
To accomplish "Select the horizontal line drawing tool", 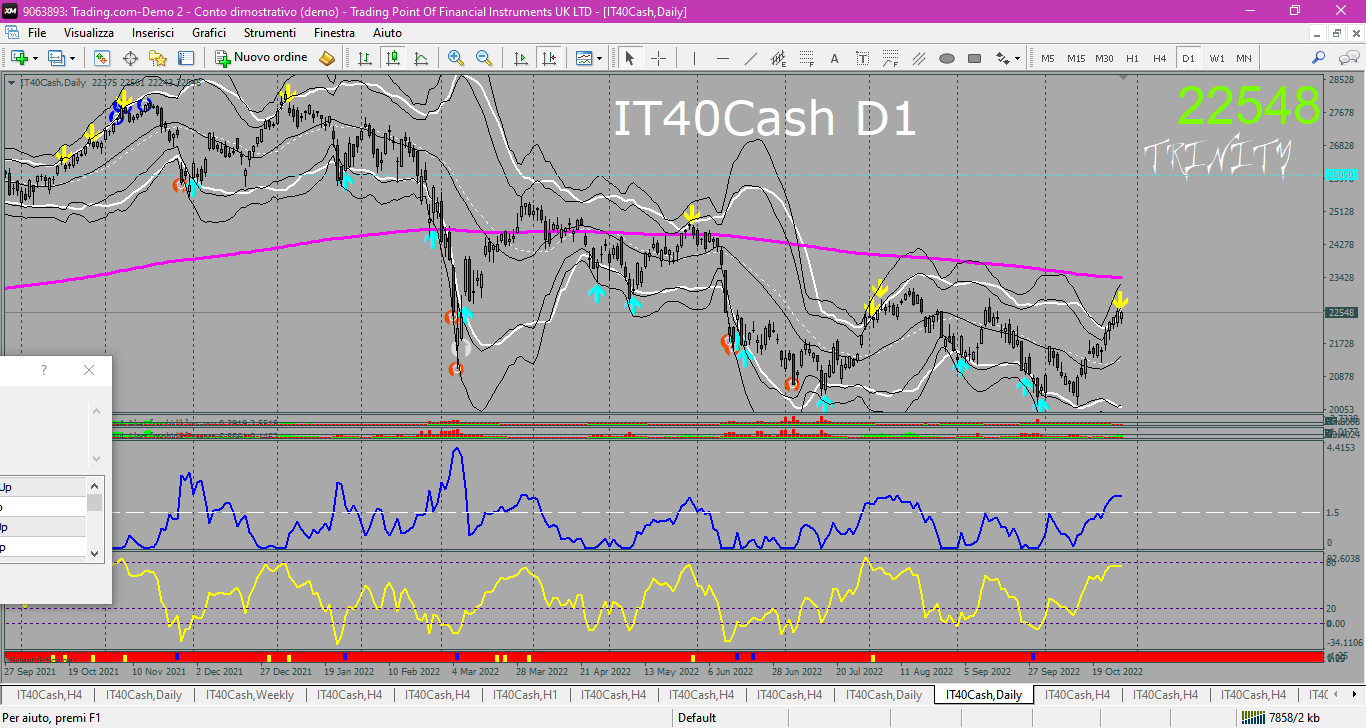I will pyautogui.click(x=722, y=58).
